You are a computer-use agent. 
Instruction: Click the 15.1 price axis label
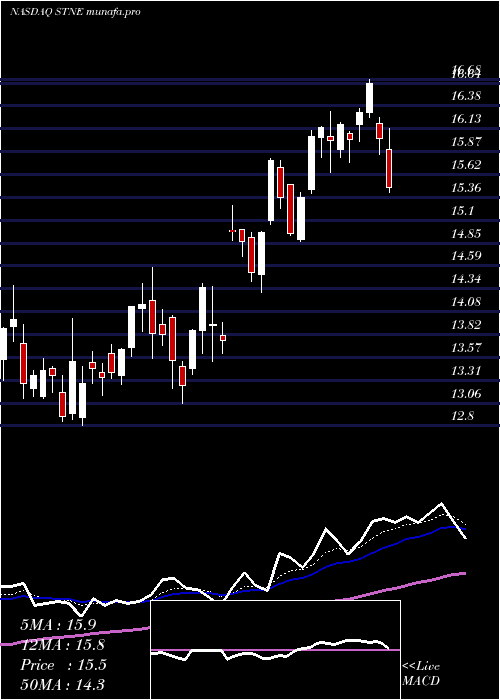(462, 210)
